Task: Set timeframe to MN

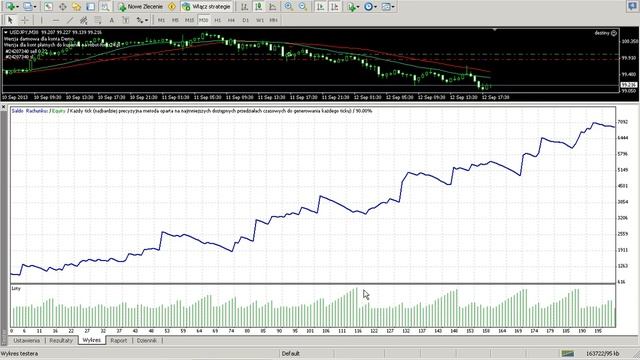Action: tap(273, 20)
